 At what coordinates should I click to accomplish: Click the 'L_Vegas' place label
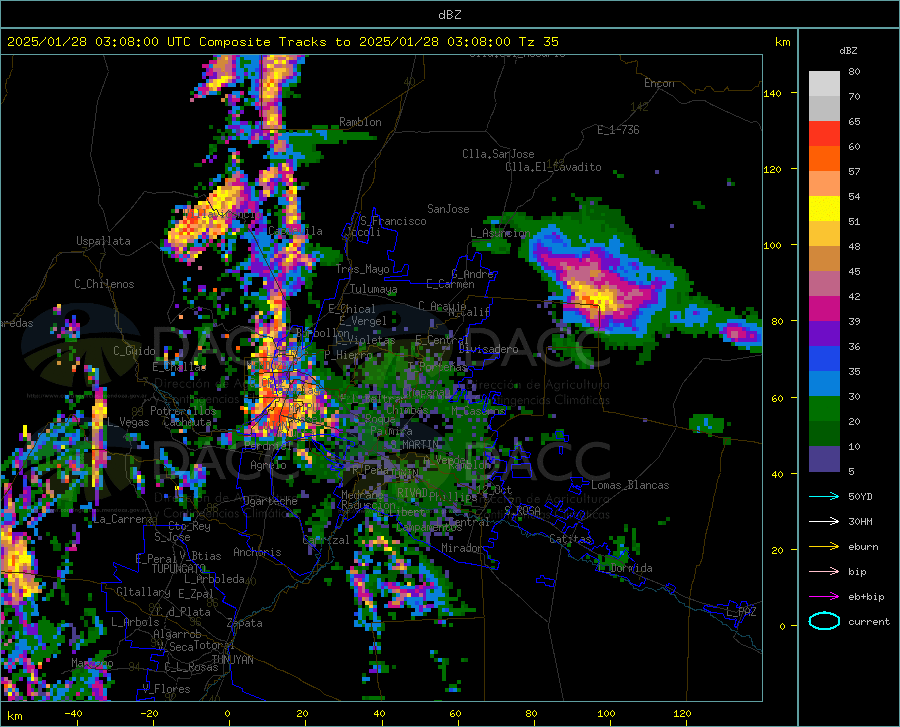click(x=128, y=422)
